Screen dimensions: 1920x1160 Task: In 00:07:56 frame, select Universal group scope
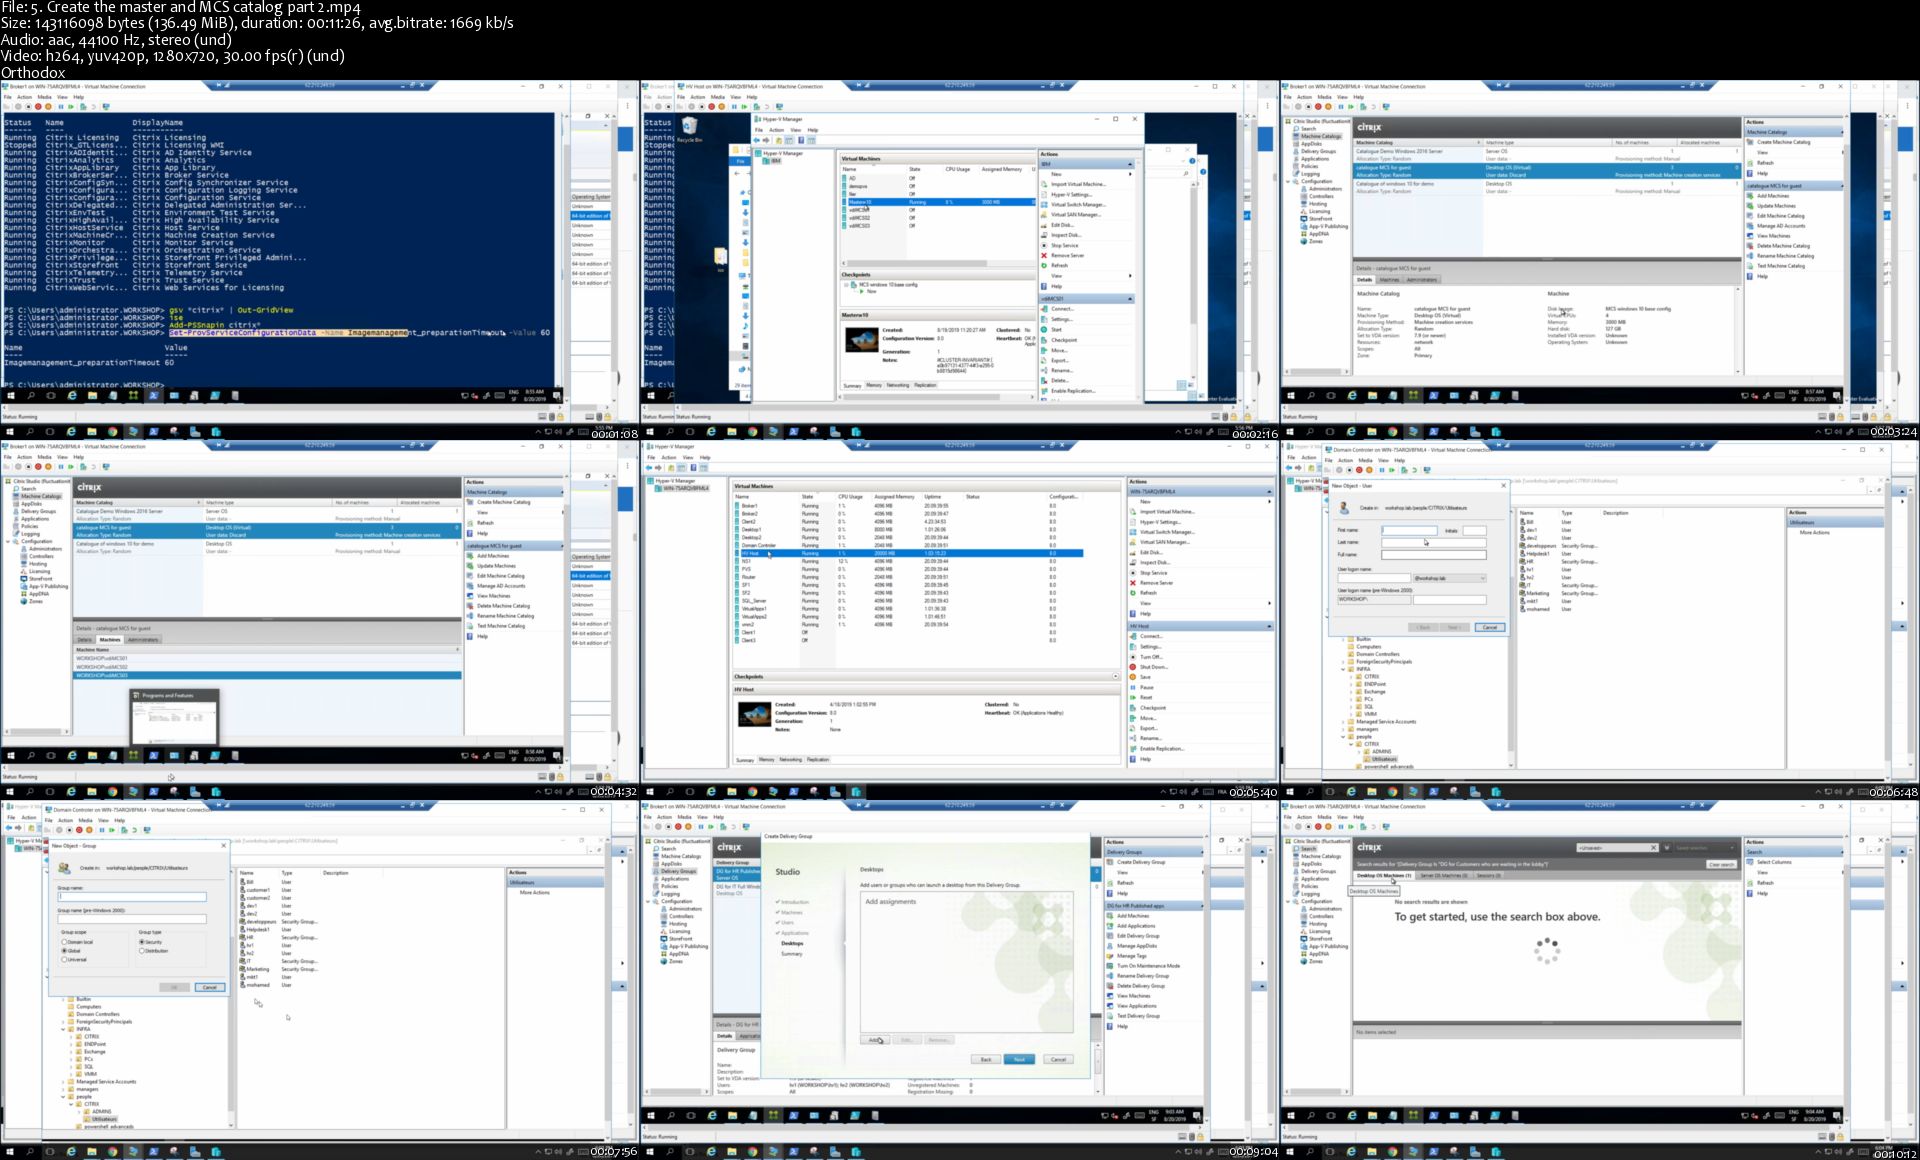64,959
